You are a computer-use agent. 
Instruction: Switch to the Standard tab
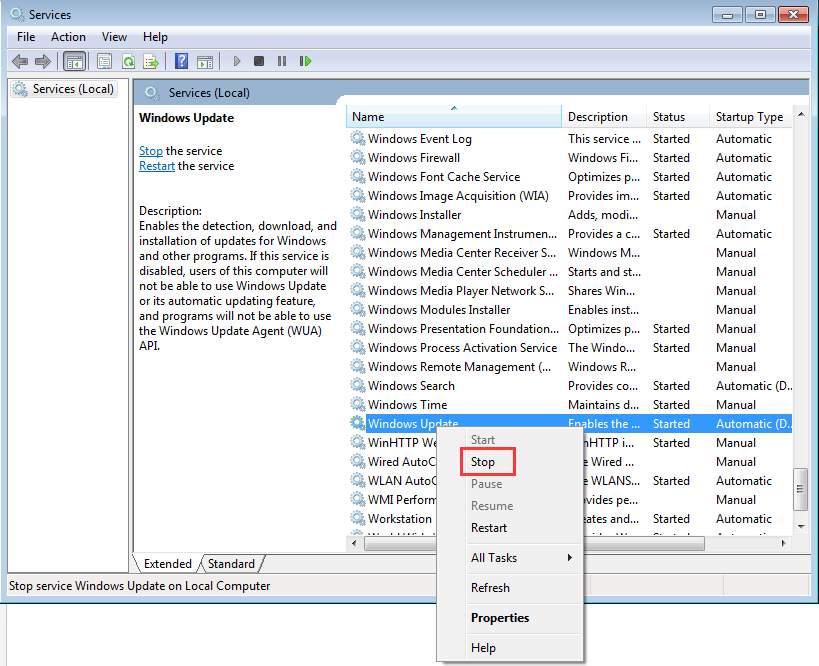coord(231,564)
